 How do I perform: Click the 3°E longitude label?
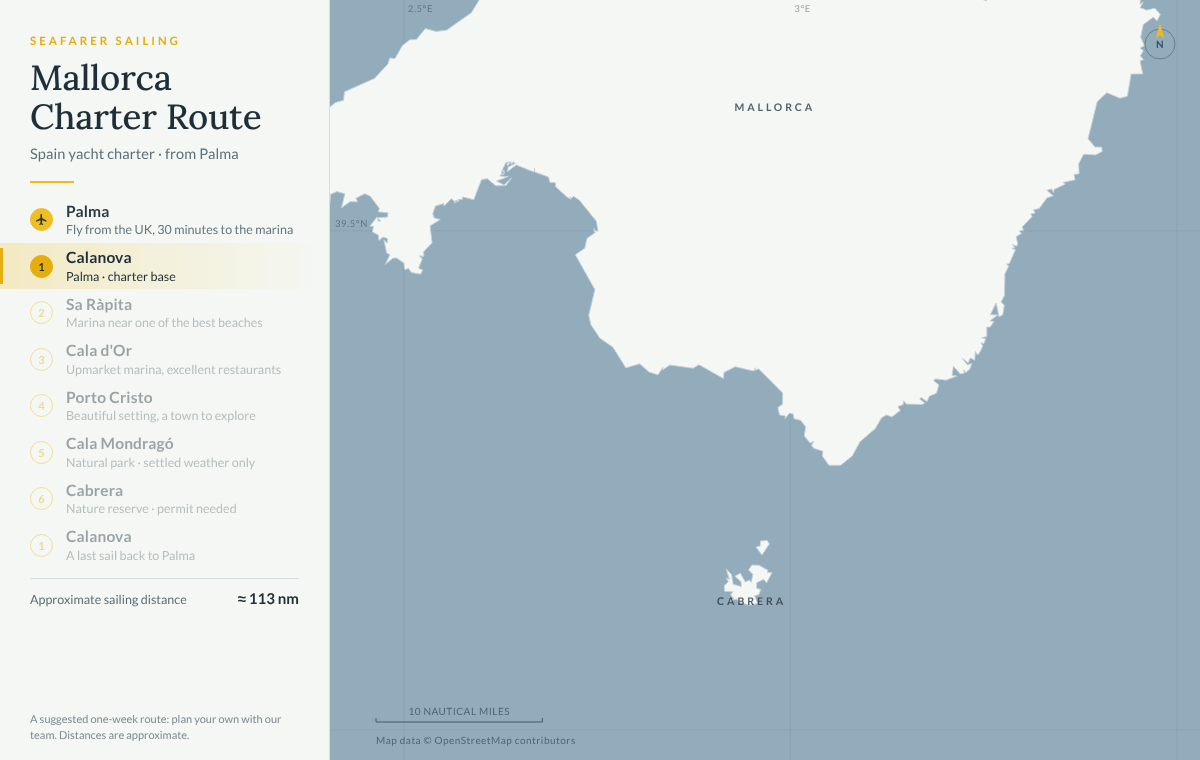tap(802, 8)
